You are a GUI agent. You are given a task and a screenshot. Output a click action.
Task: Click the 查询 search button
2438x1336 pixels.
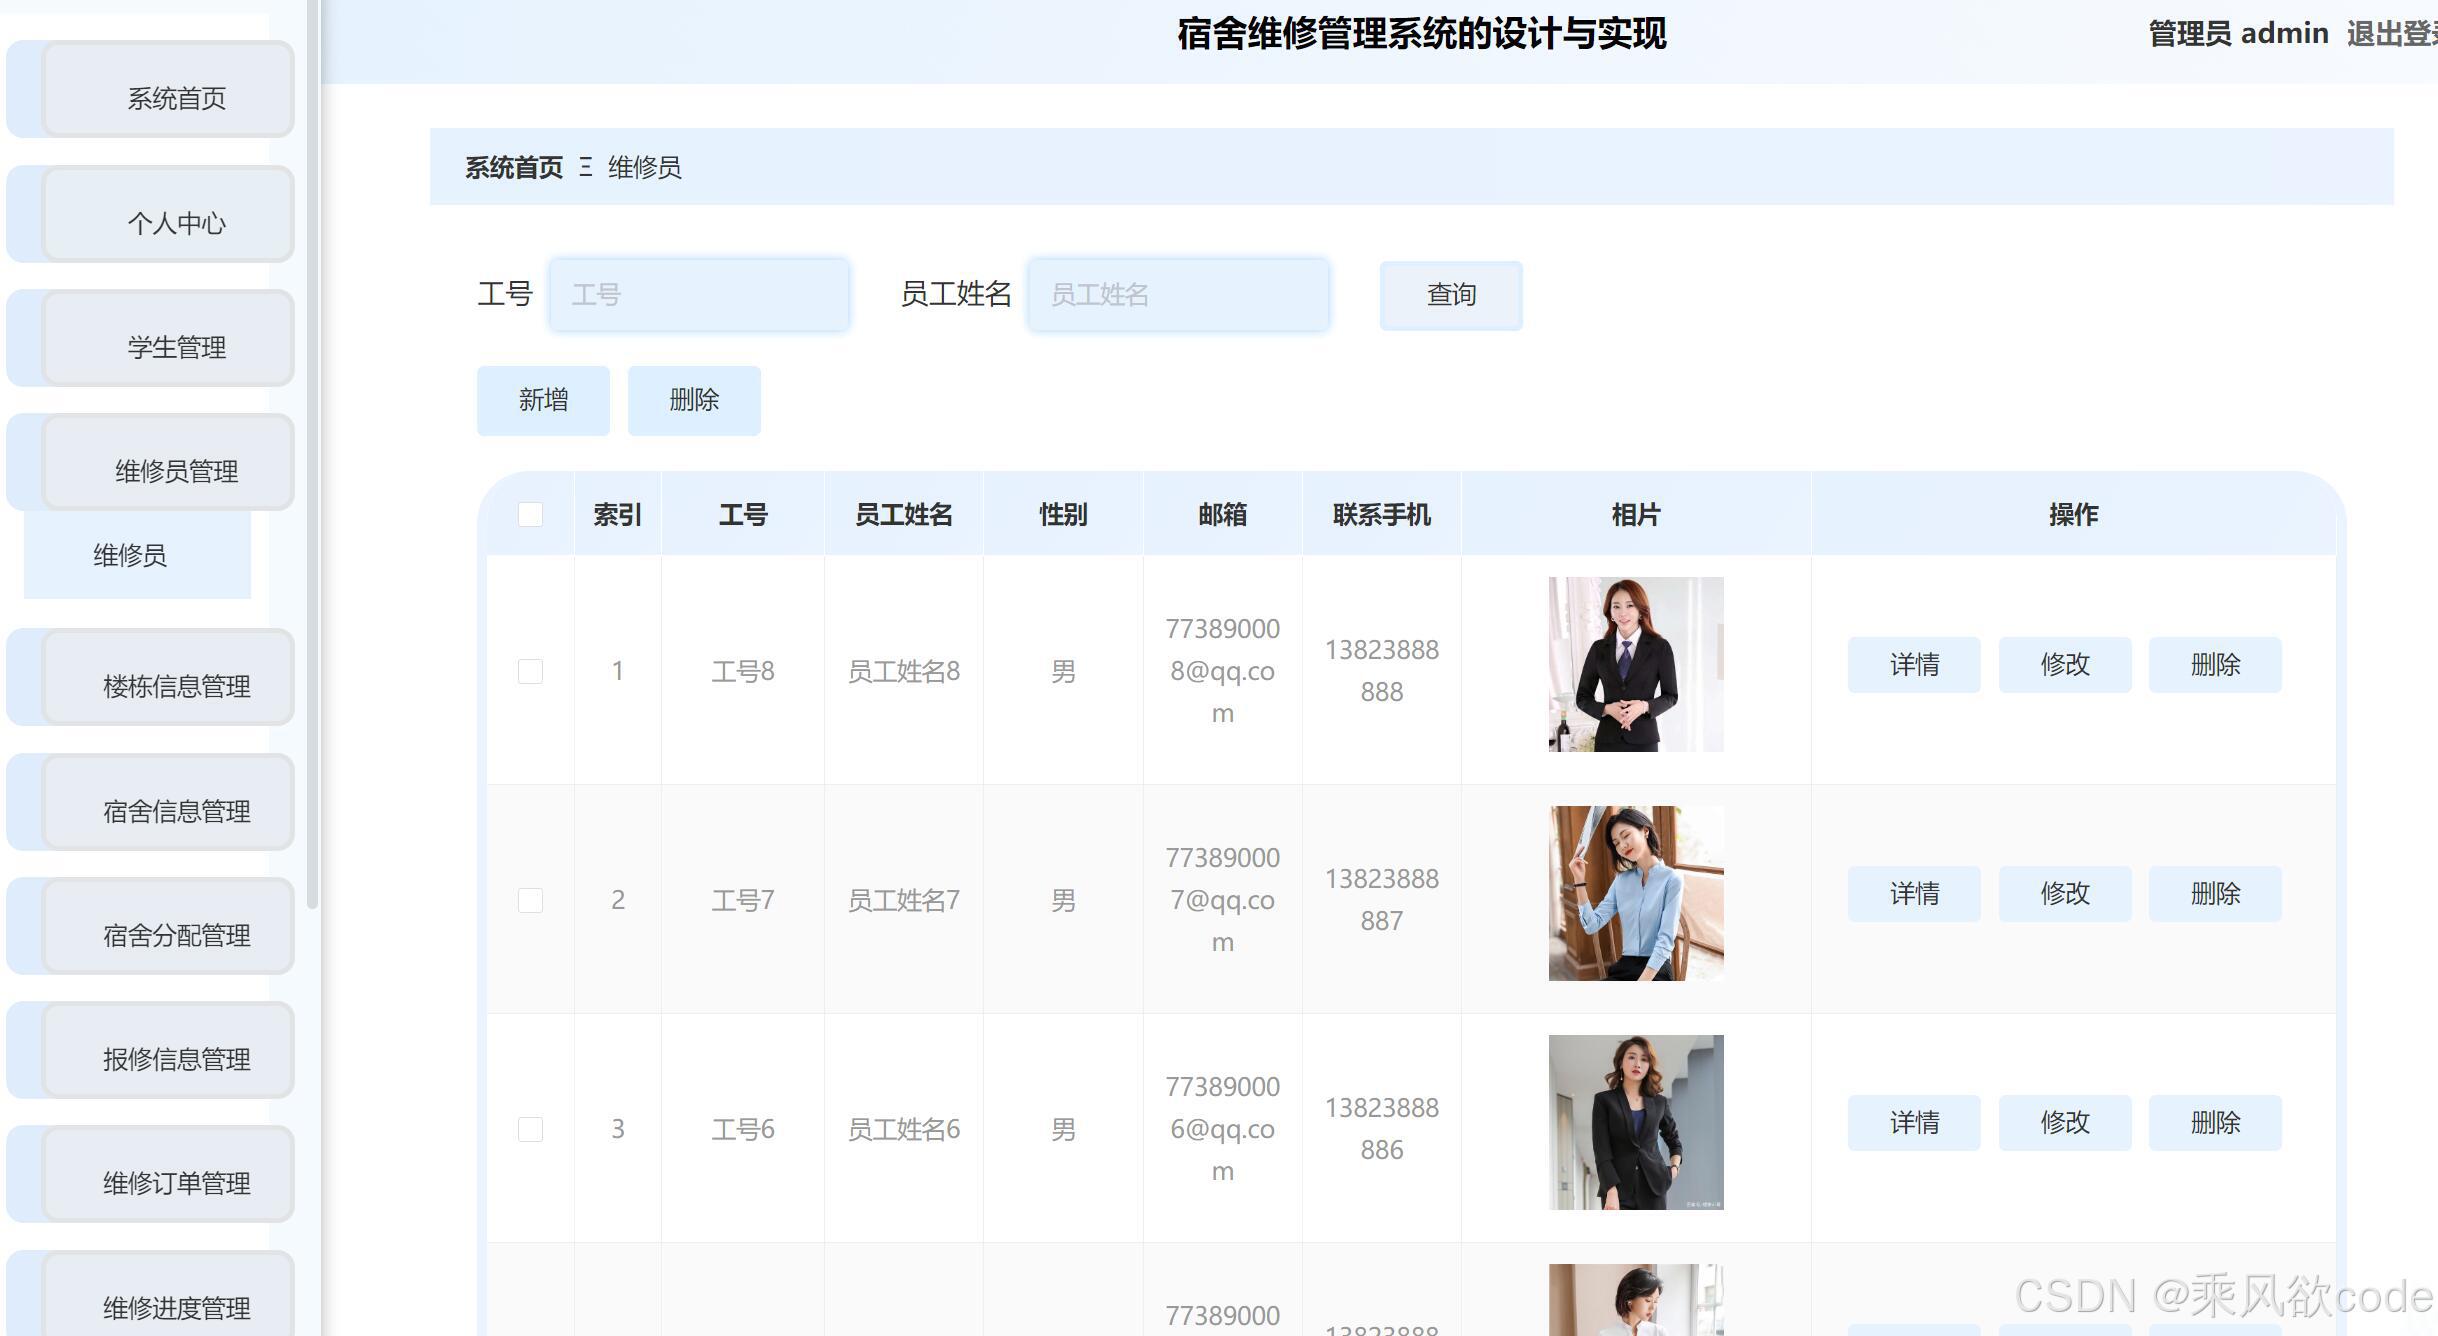[1450, 295]
